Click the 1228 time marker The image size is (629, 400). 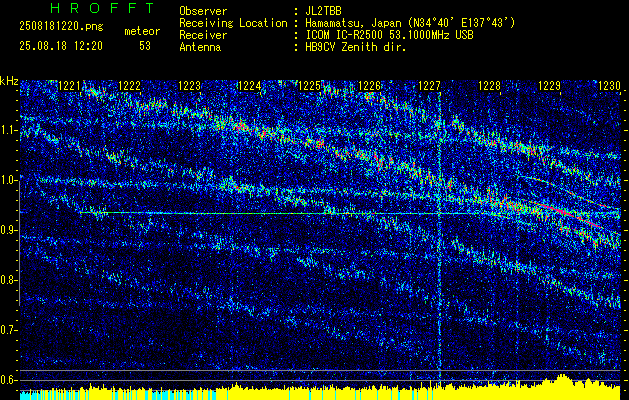pos(489,86)
